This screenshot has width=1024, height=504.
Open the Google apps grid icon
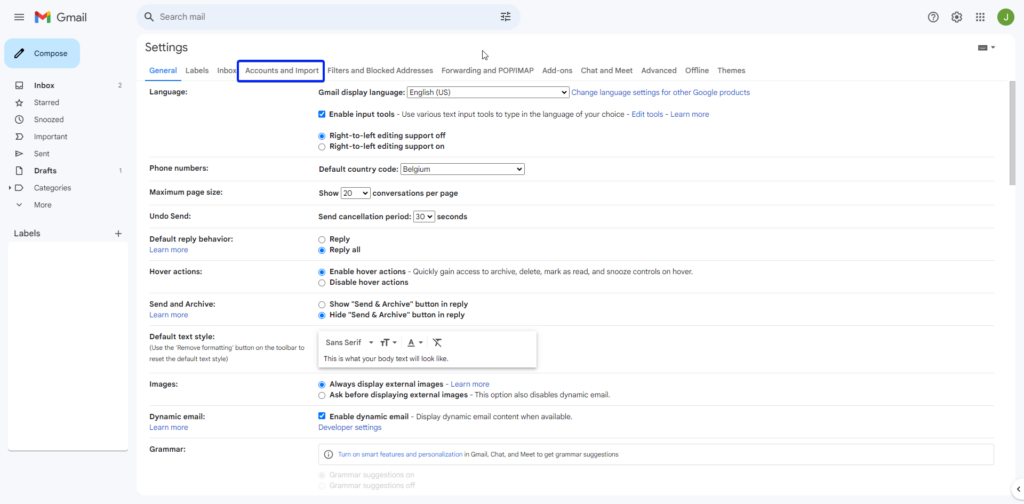pyautogui.click(x=980, y=17)
